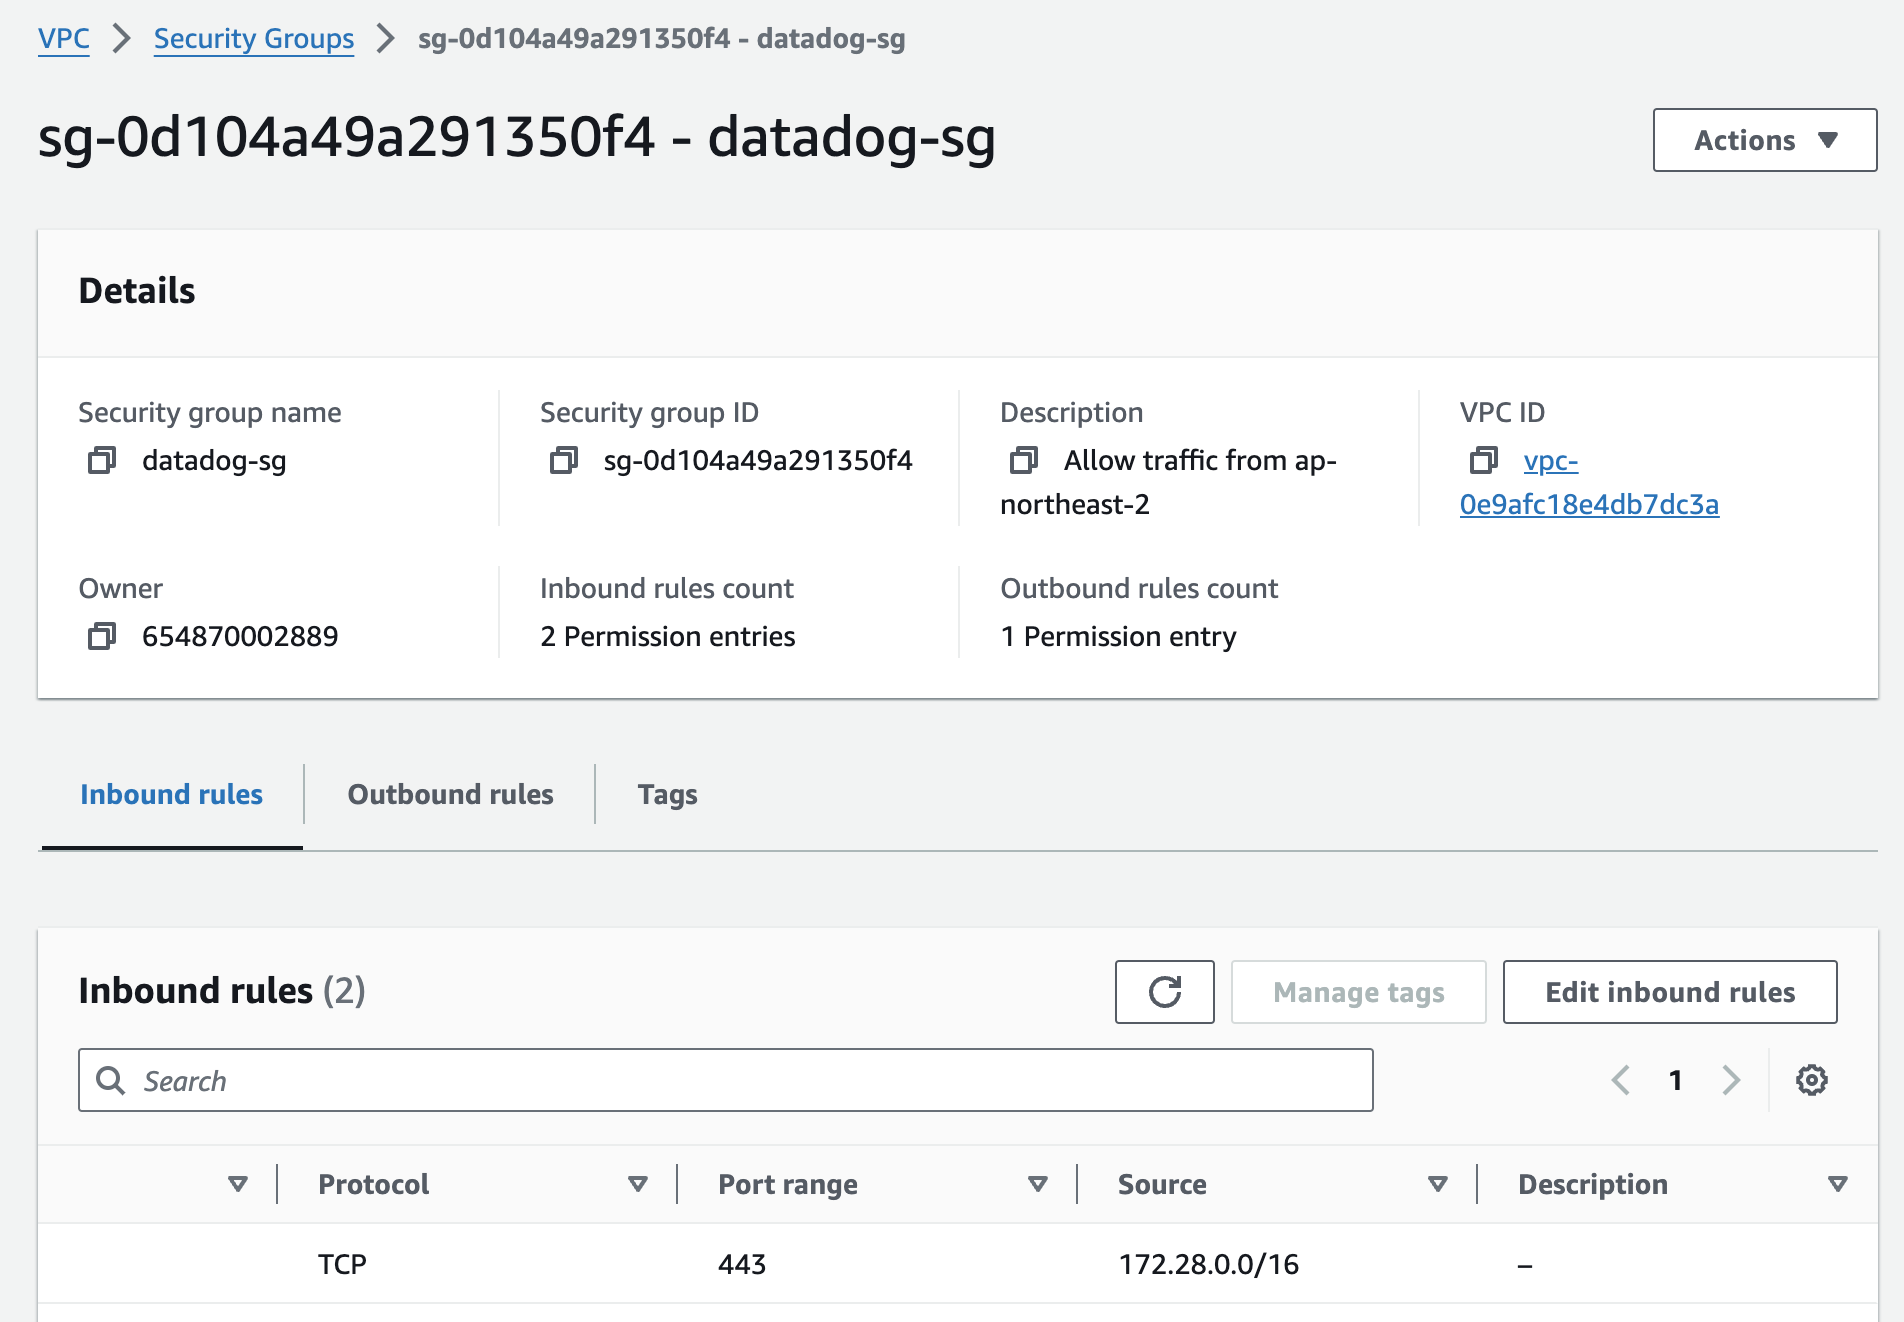This screenshot has height=1322, width=1904.
Task: Sort by the Description column
Action: (x=1838, y=1184)
